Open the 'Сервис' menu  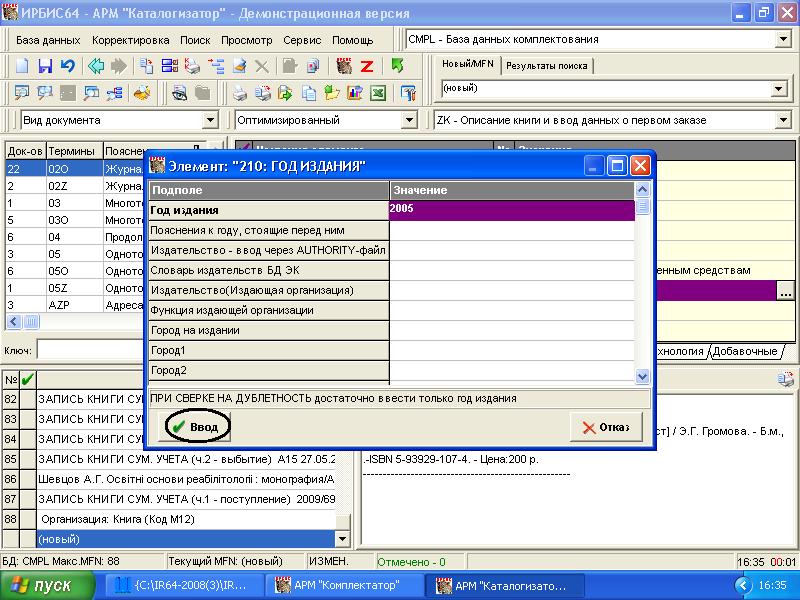[302, 40]
